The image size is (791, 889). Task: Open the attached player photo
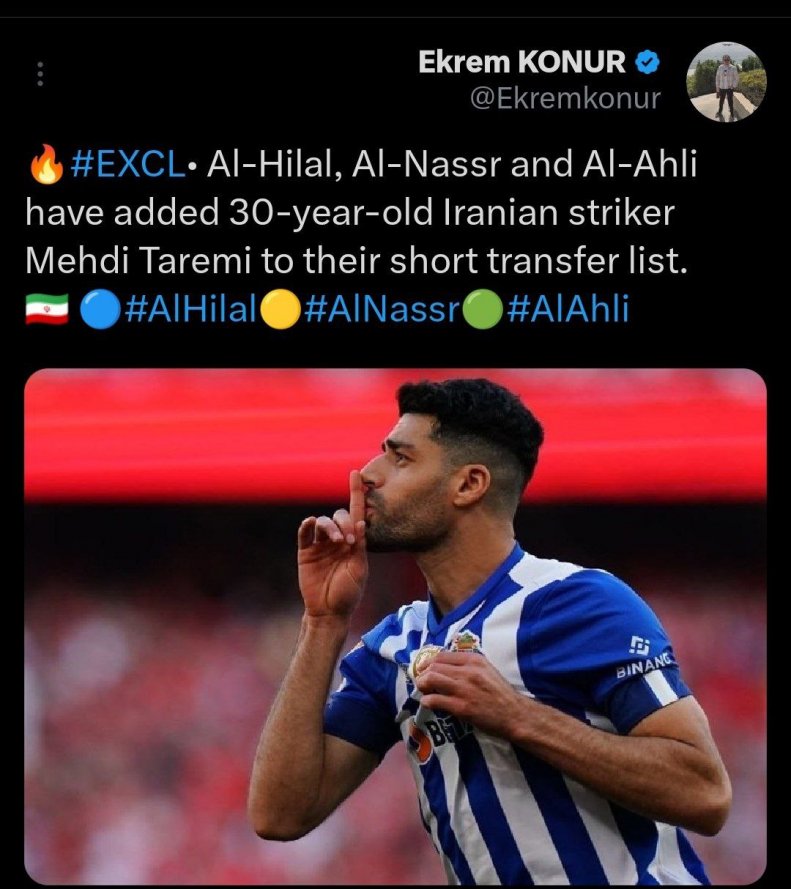[x=395, y=626]
